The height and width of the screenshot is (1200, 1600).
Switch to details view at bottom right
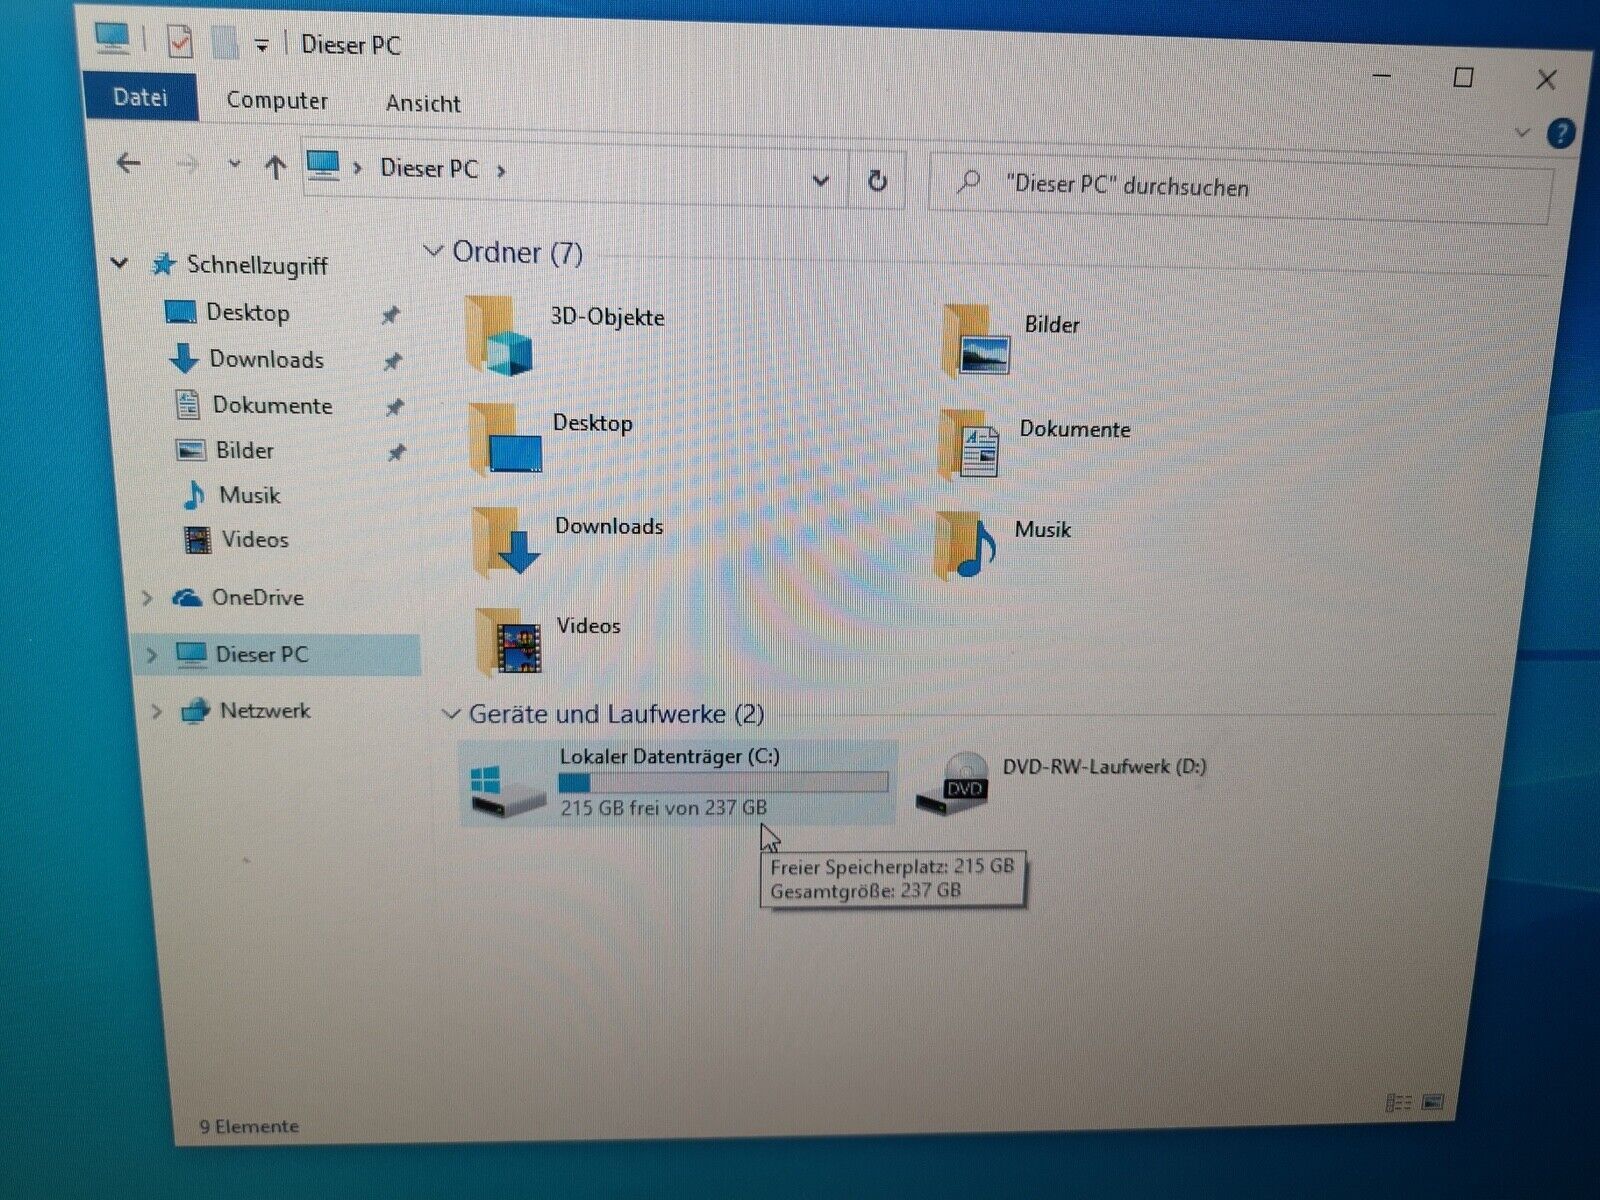1398,1102
